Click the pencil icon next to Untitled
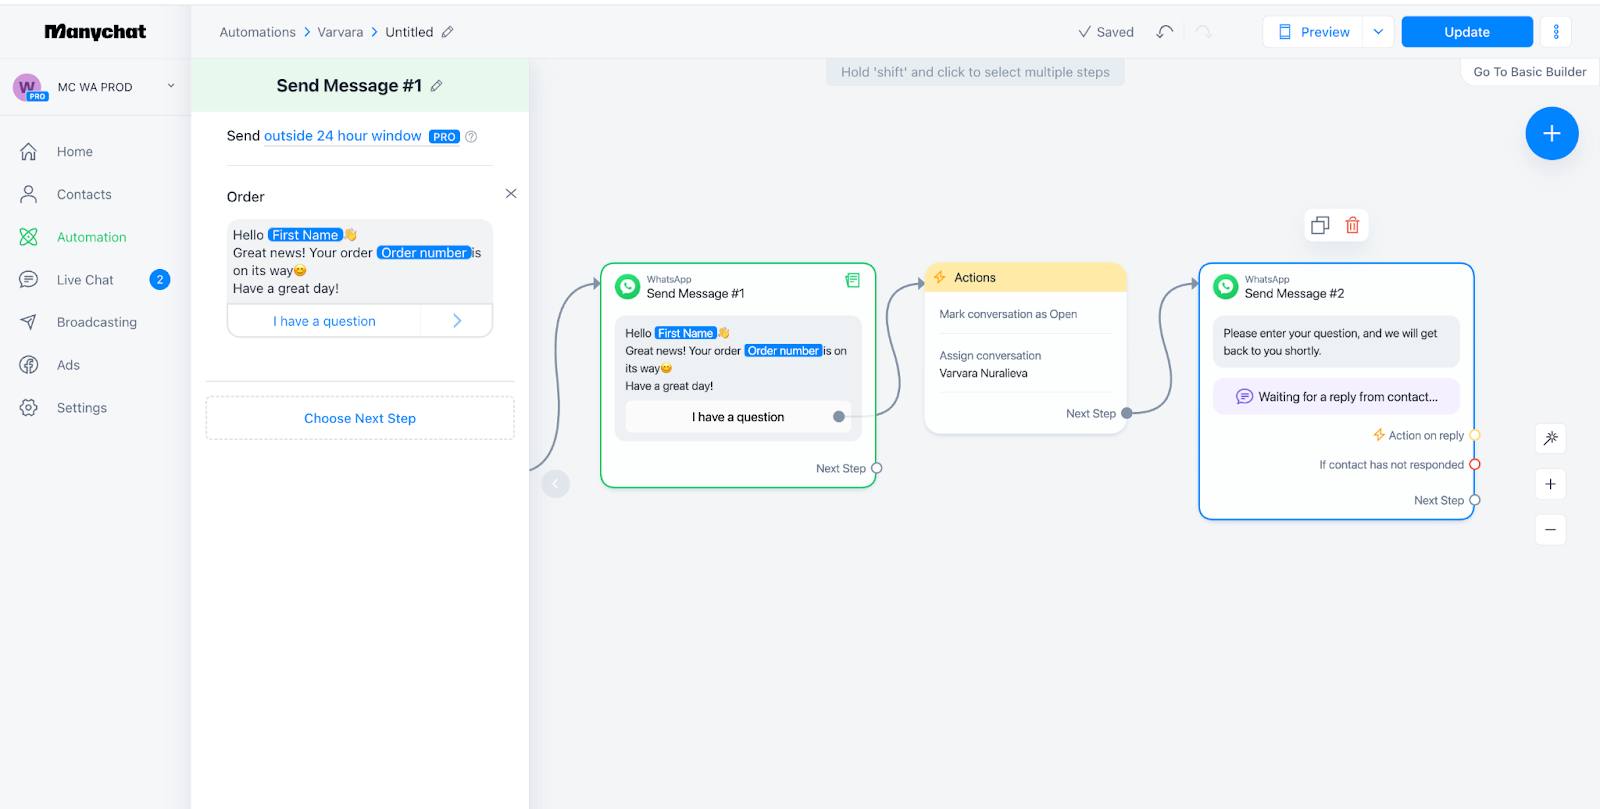 [447, 32]
